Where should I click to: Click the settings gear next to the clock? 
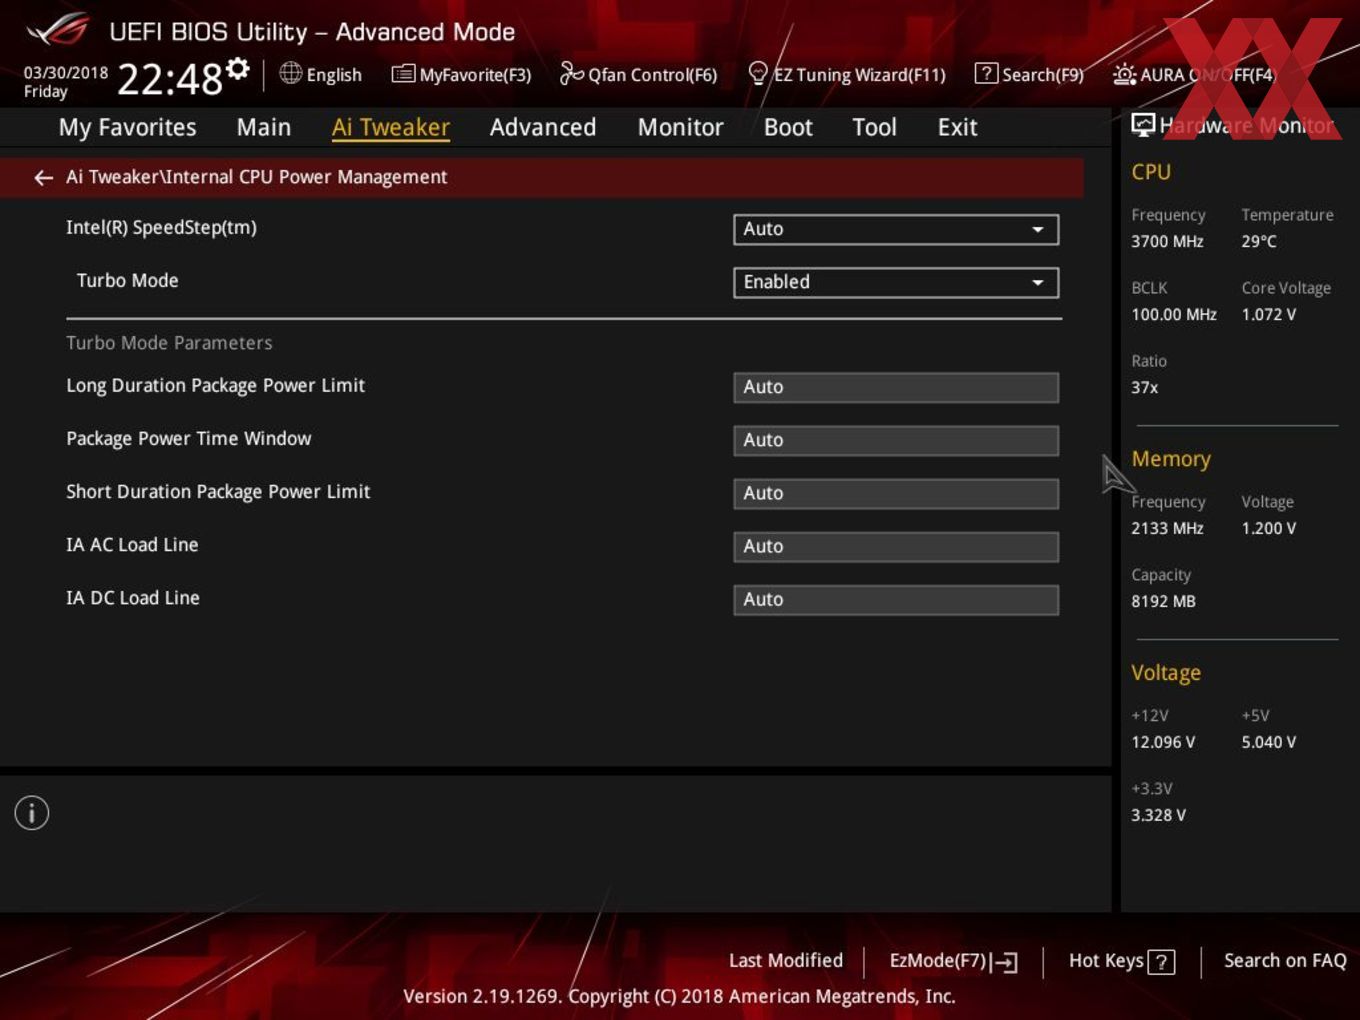pyautogui.click(x=238, y=68)
